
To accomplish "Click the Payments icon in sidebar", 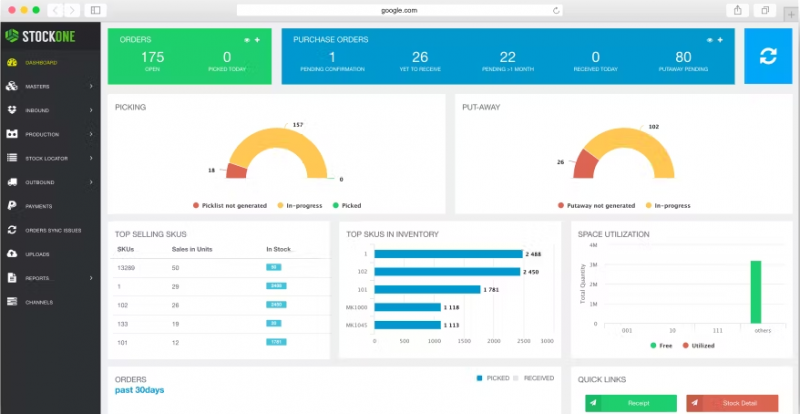I will point(12,206).
